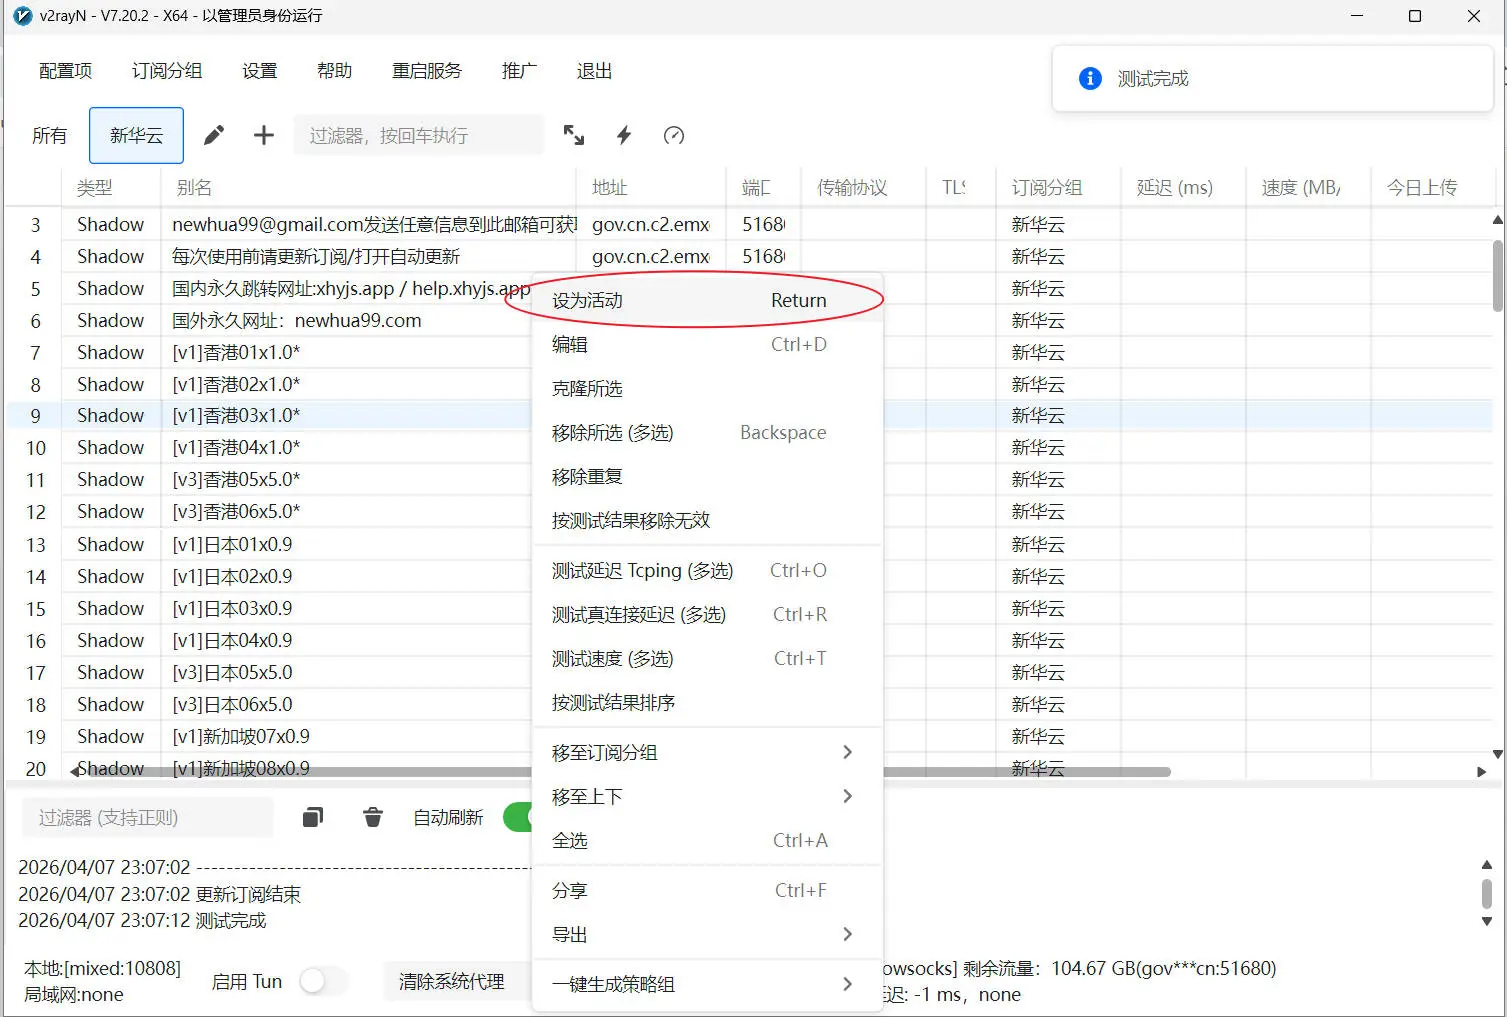The image size is (1507, 1017).
Task: Click the plus icon to add a server
Action: (262, 135)
